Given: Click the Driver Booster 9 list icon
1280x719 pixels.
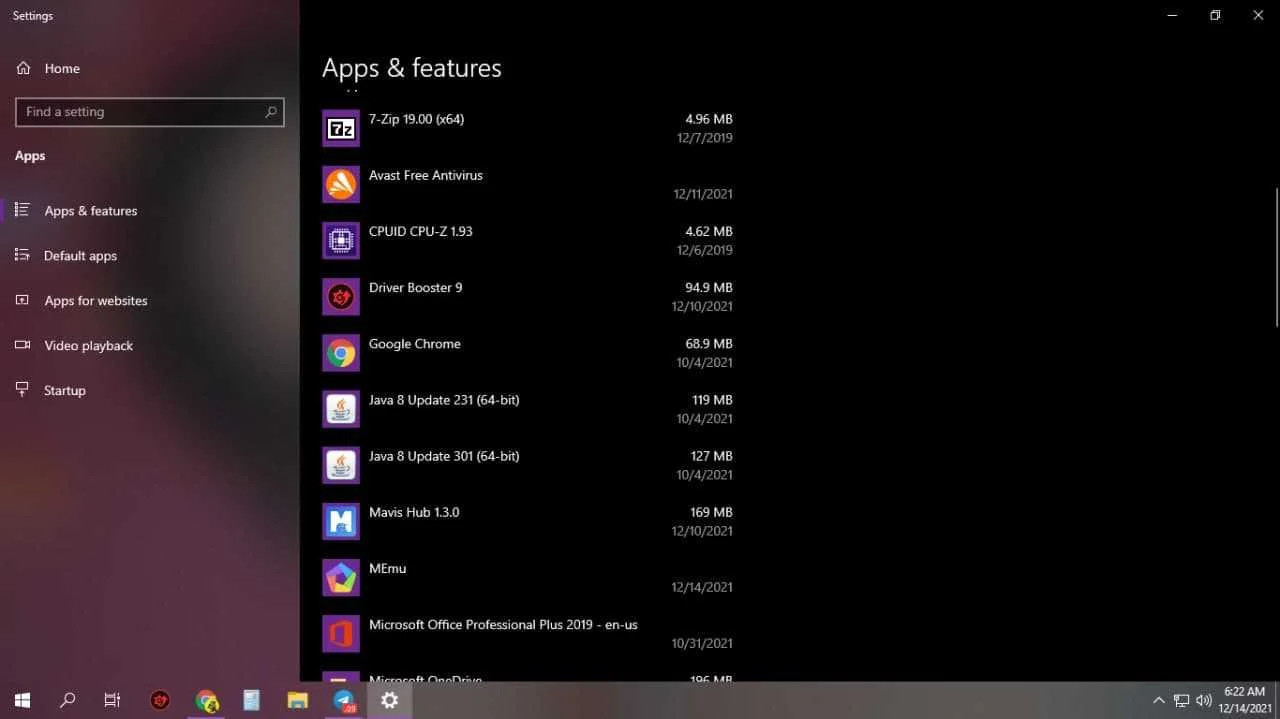Looking at the screenshot, I should tap(341, 296).
